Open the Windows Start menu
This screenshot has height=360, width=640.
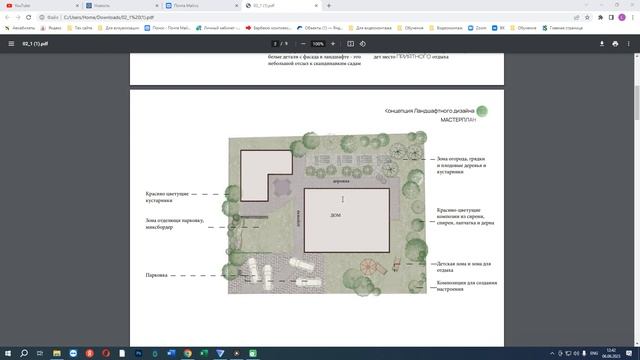pyautogui.click(x=8, y=353)
